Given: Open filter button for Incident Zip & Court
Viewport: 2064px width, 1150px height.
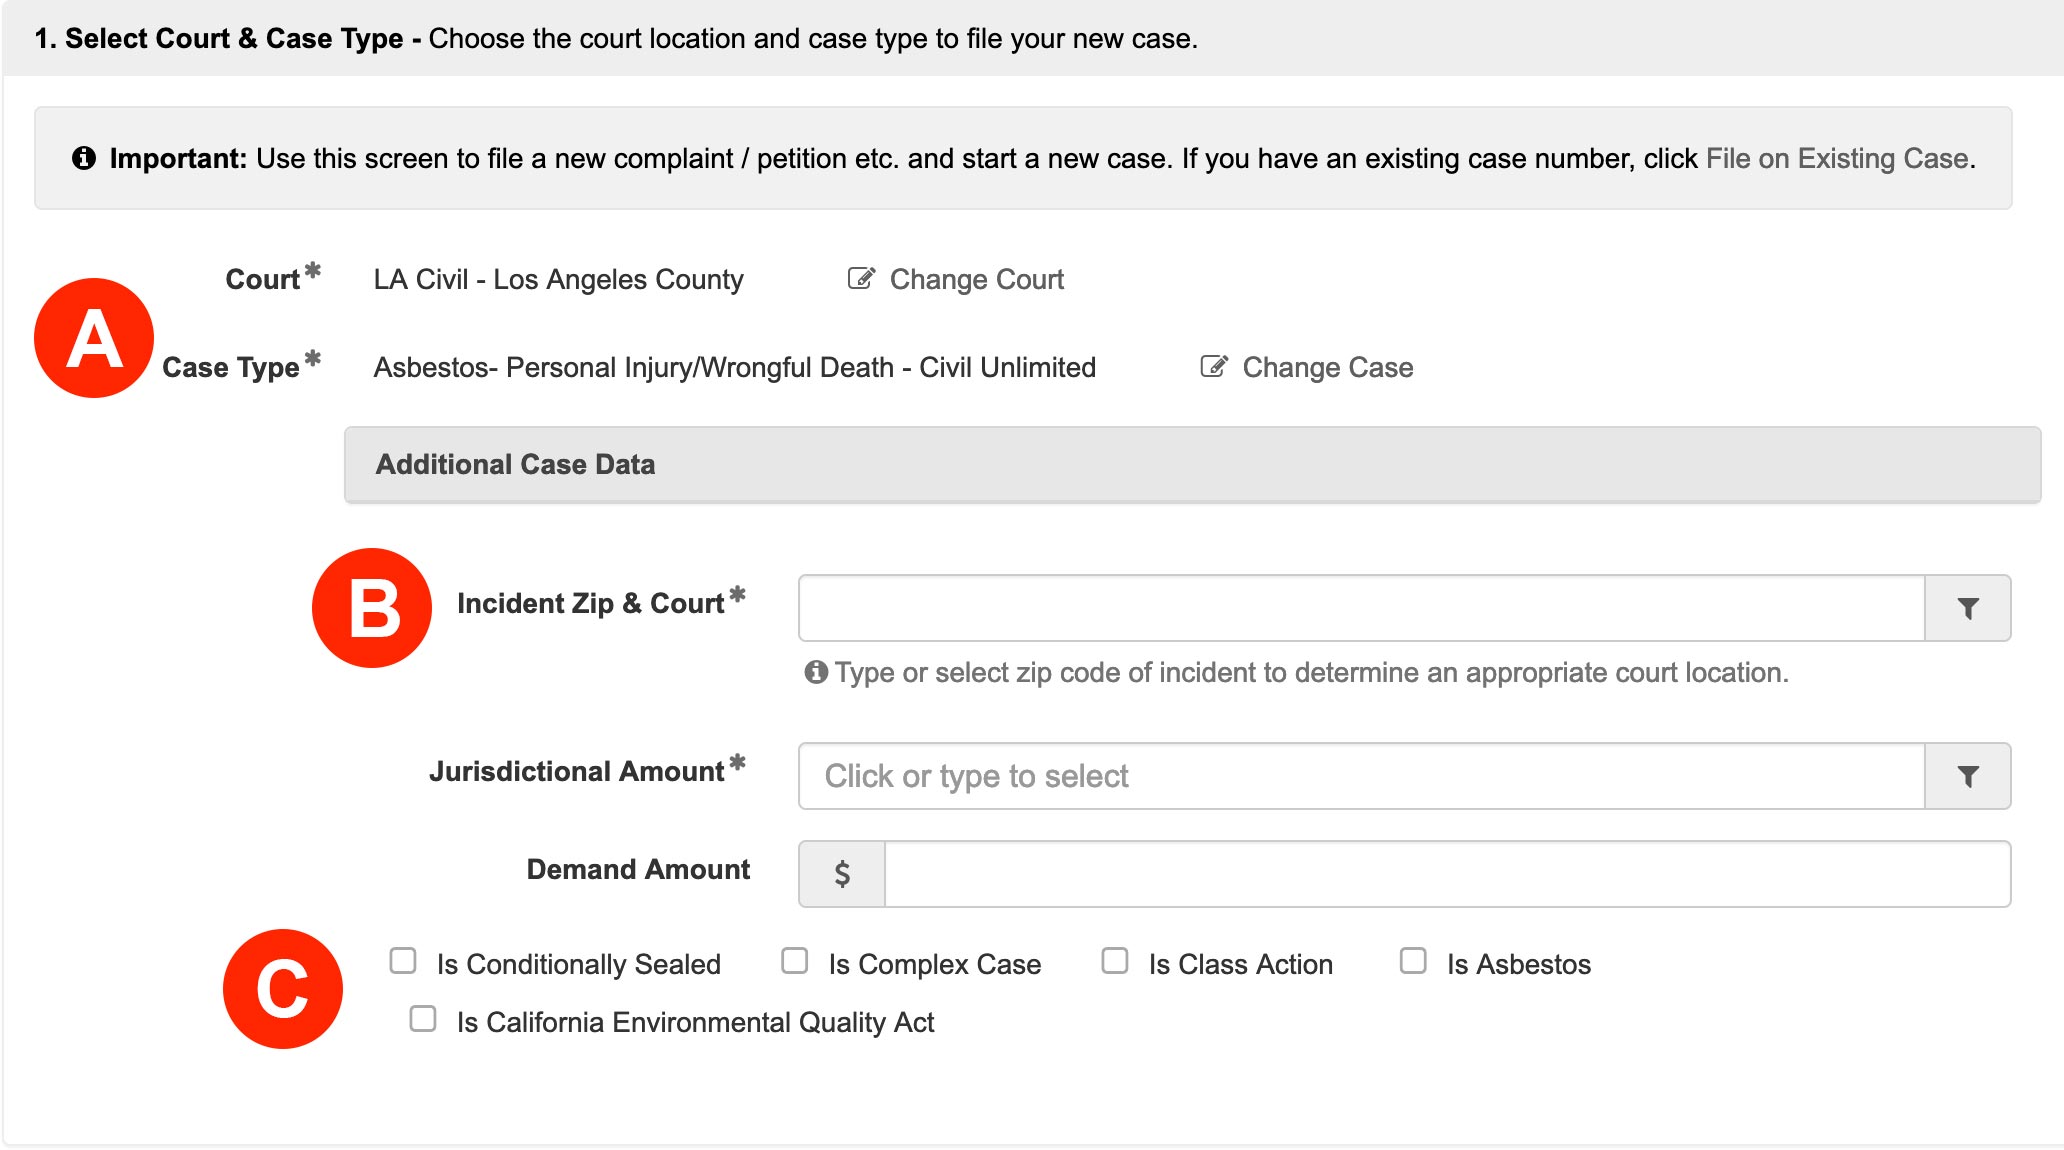Looking at the screenshot, I should 1967,608.
